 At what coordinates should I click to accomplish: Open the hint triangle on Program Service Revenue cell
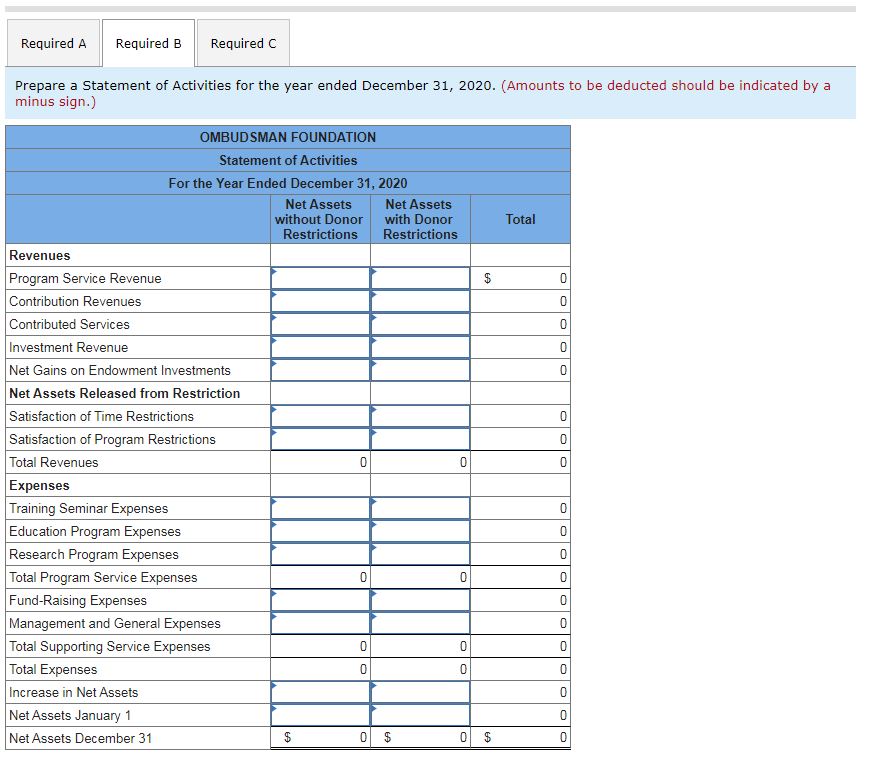point(273,272)
